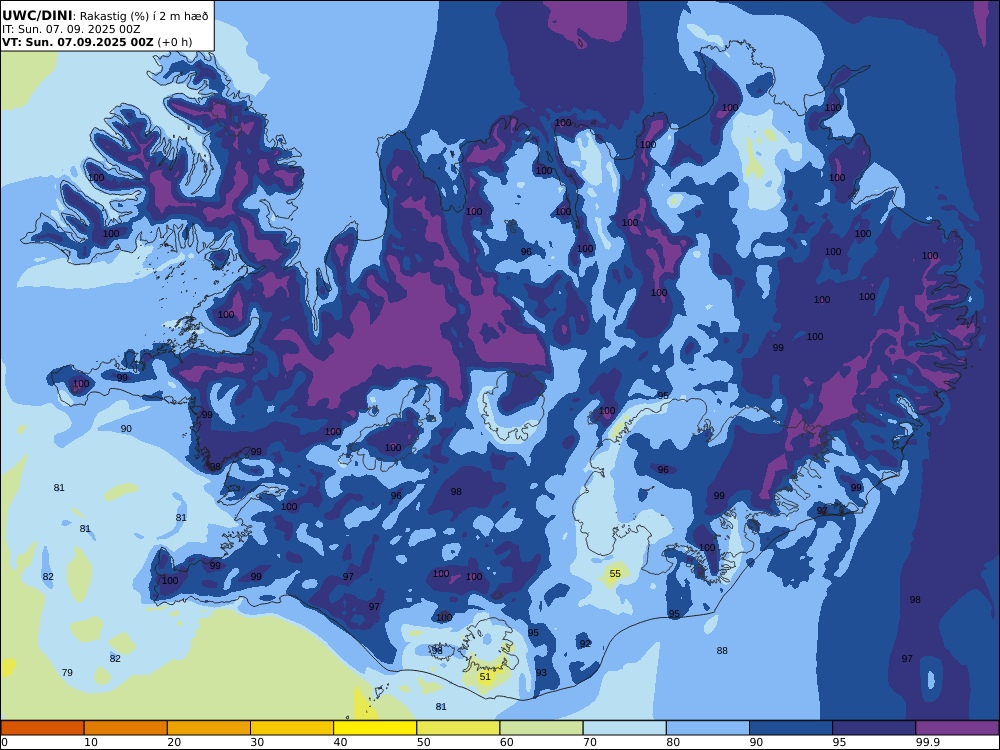Click the dark orange 0–10 legend swatch
The width and height of the screenshot is (1000, 750).
[x=42, y=728]
